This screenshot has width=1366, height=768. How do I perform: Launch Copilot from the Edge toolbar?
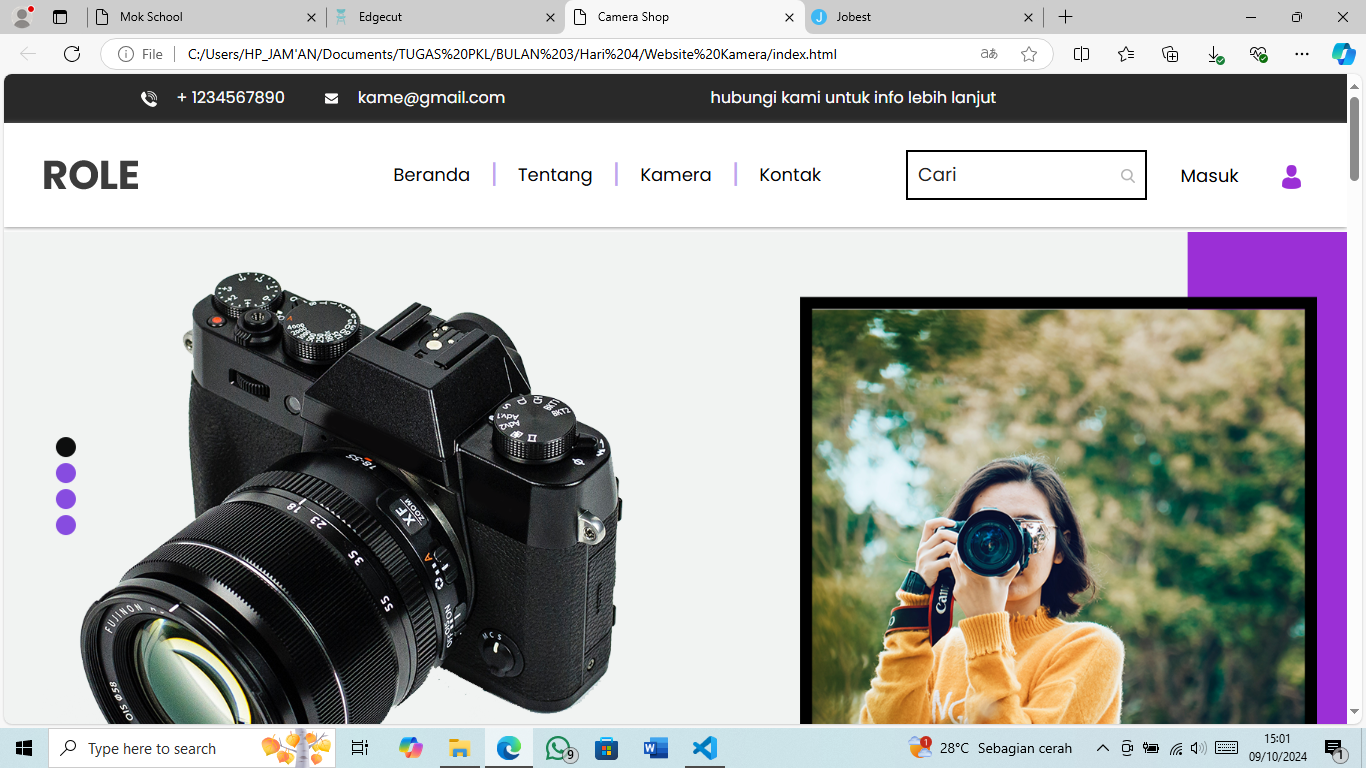click(1343, 54)
